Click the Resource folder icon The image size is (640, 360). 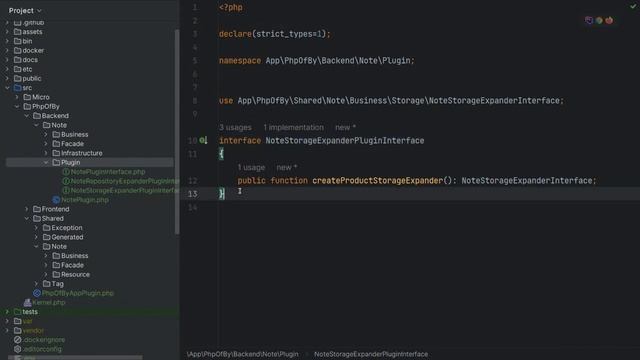[x=56, y=274]
